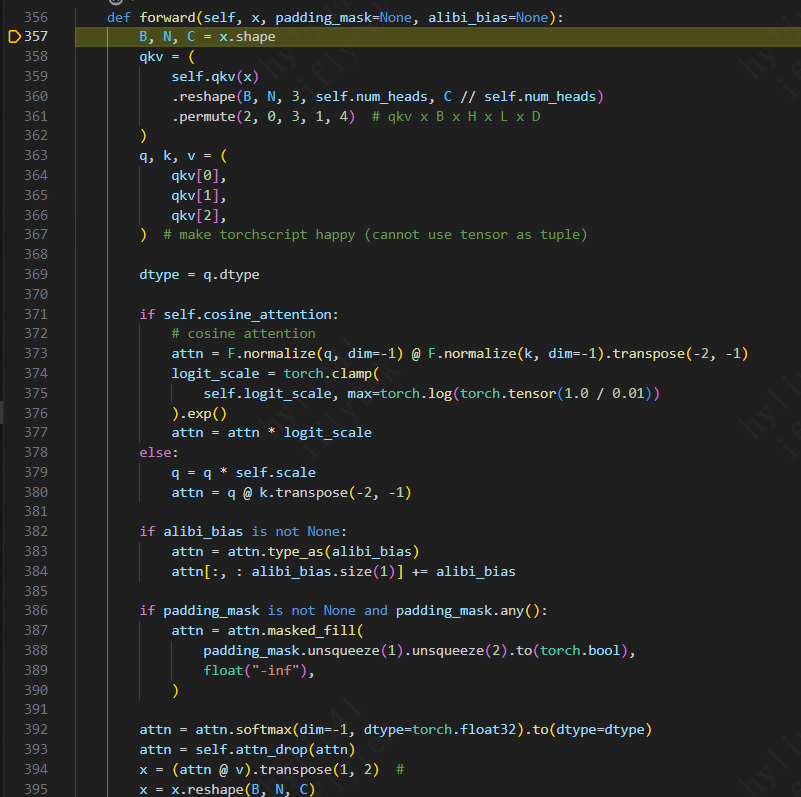Click 'float("-inf")' on line 389
The height and width of the screenshot is (797, 801).
255,671
